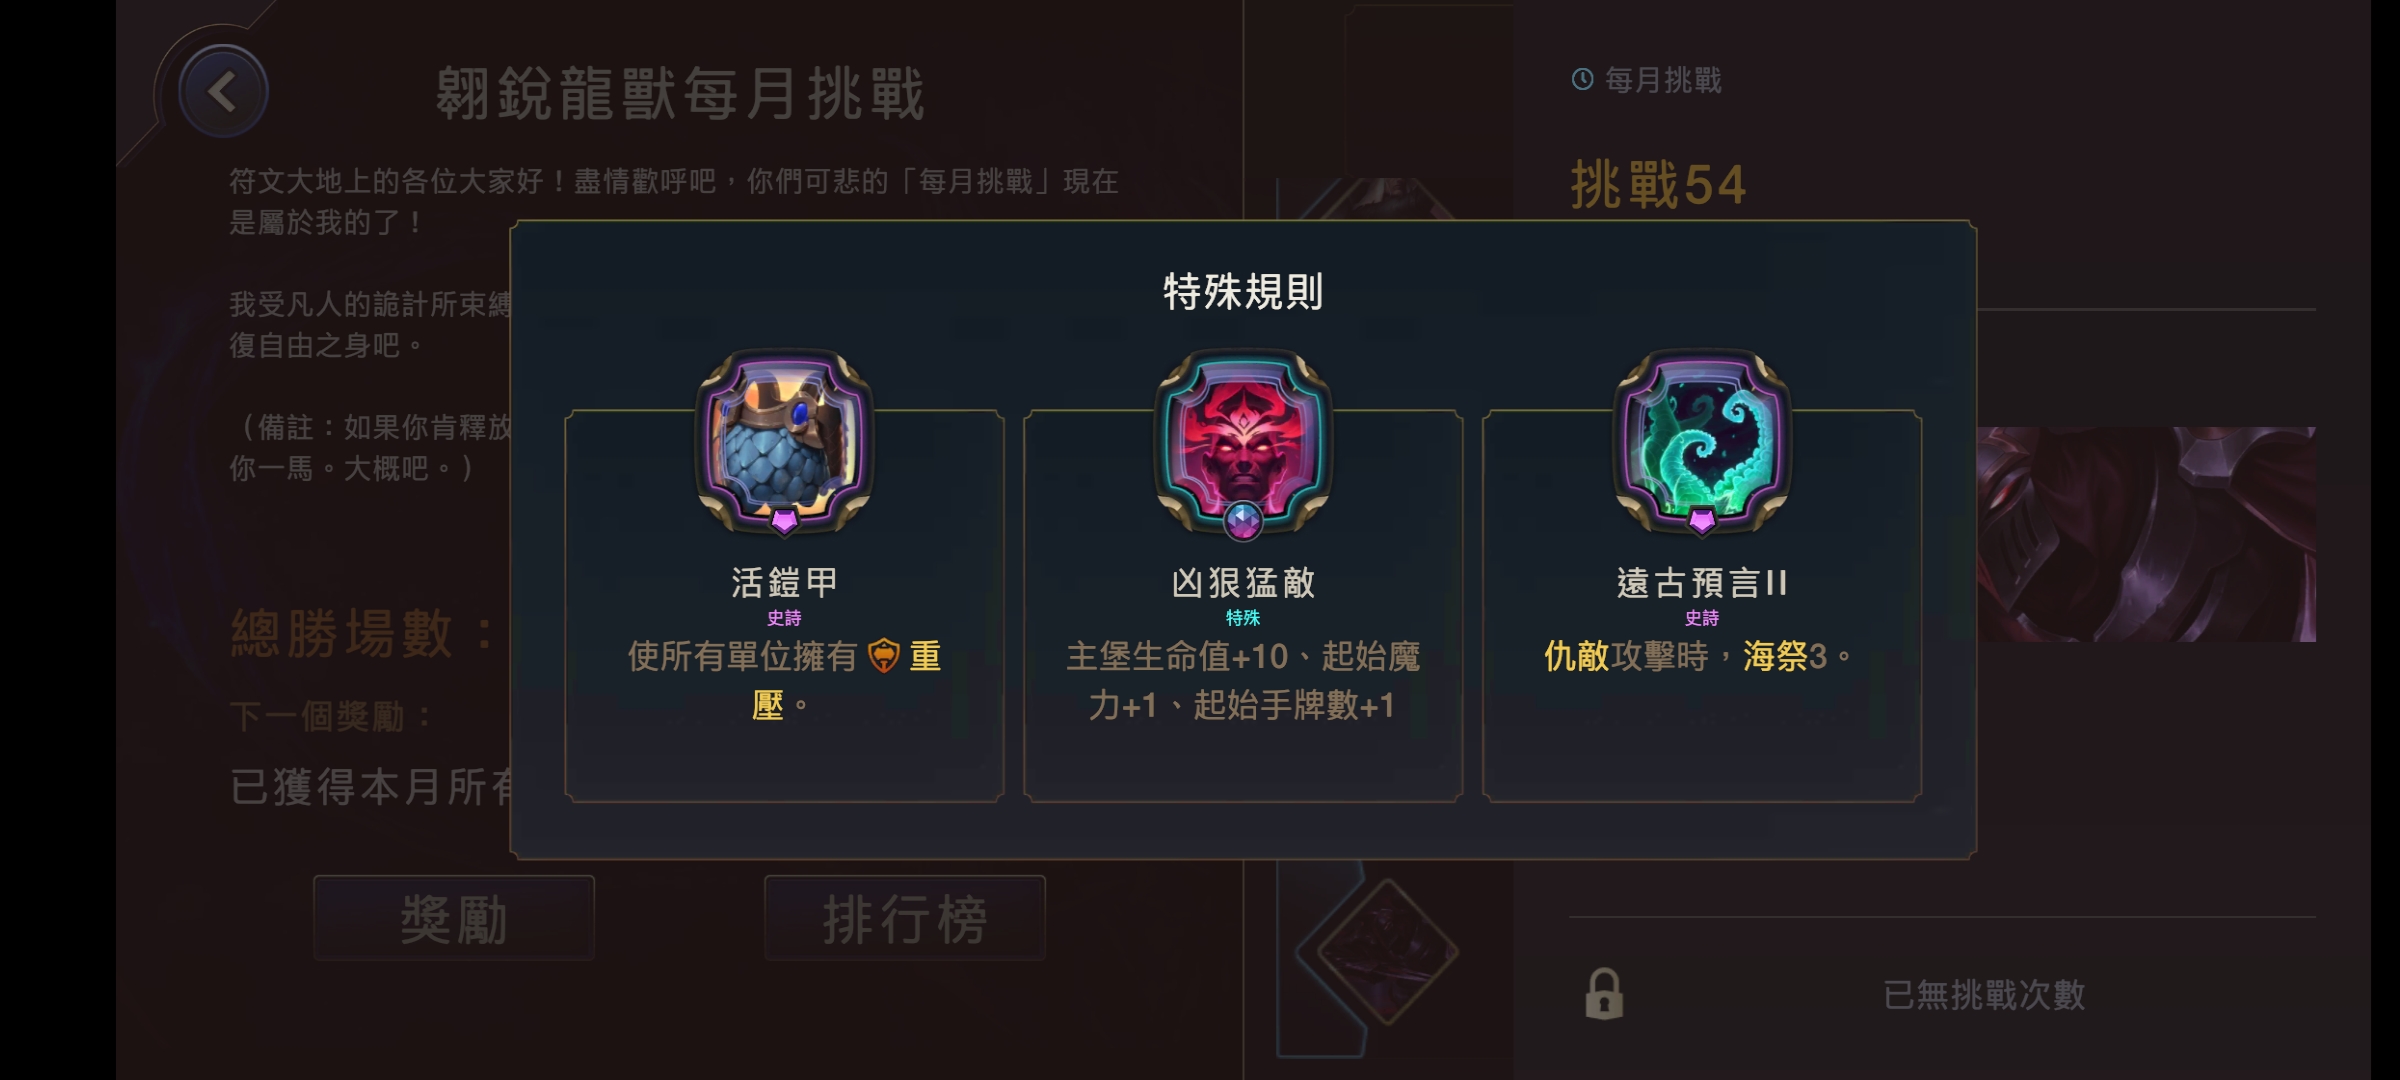The image size is (2400, 1080).
Task: Tap the purple epic gem under 活鎧甲
Action: click(784, 520)
